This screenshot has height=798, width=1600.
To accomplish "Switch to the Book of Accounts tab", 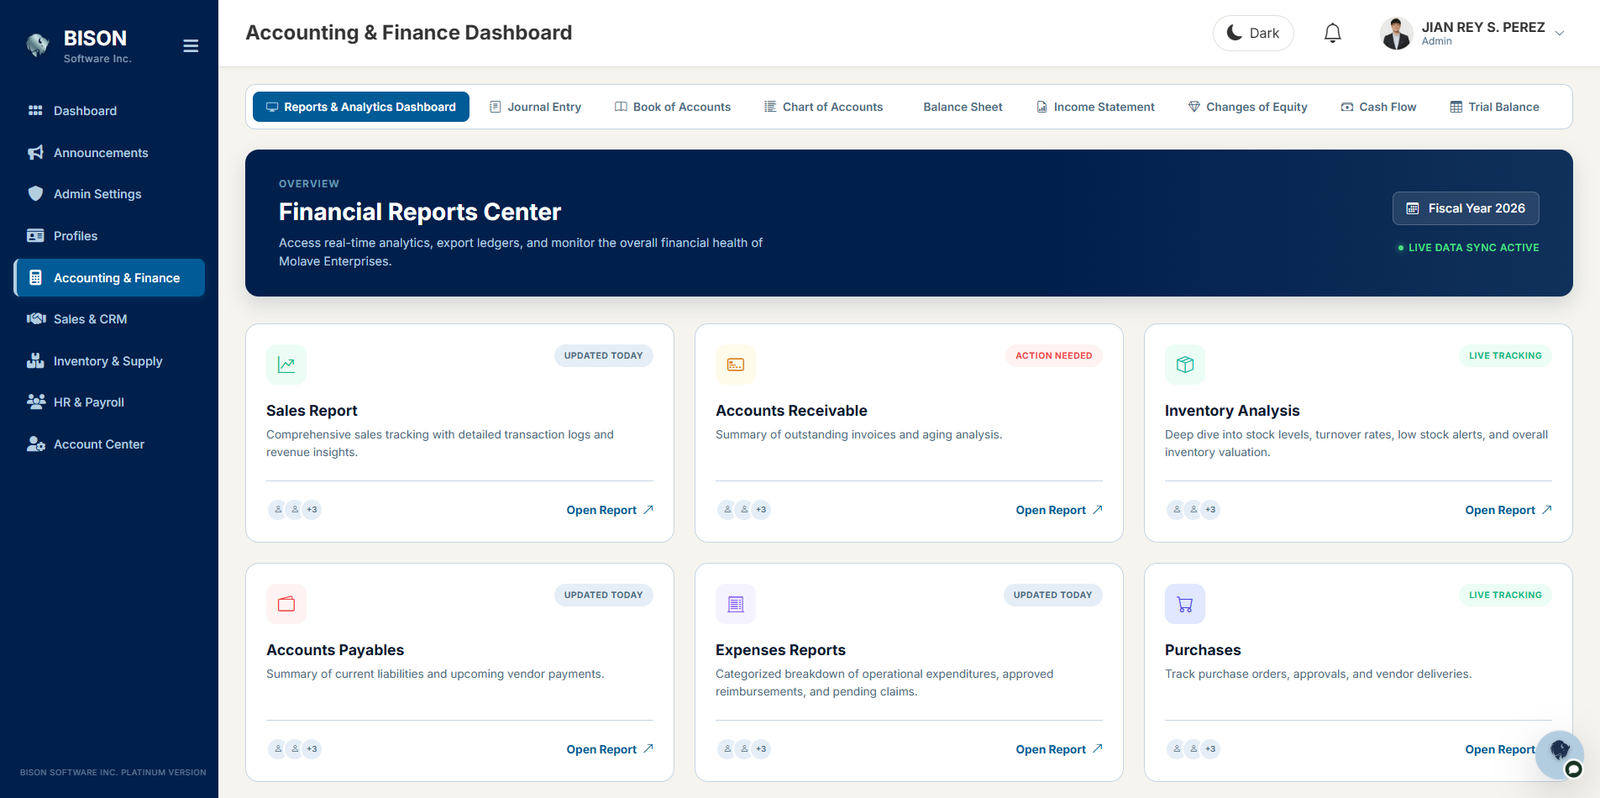I will point(673,107).
